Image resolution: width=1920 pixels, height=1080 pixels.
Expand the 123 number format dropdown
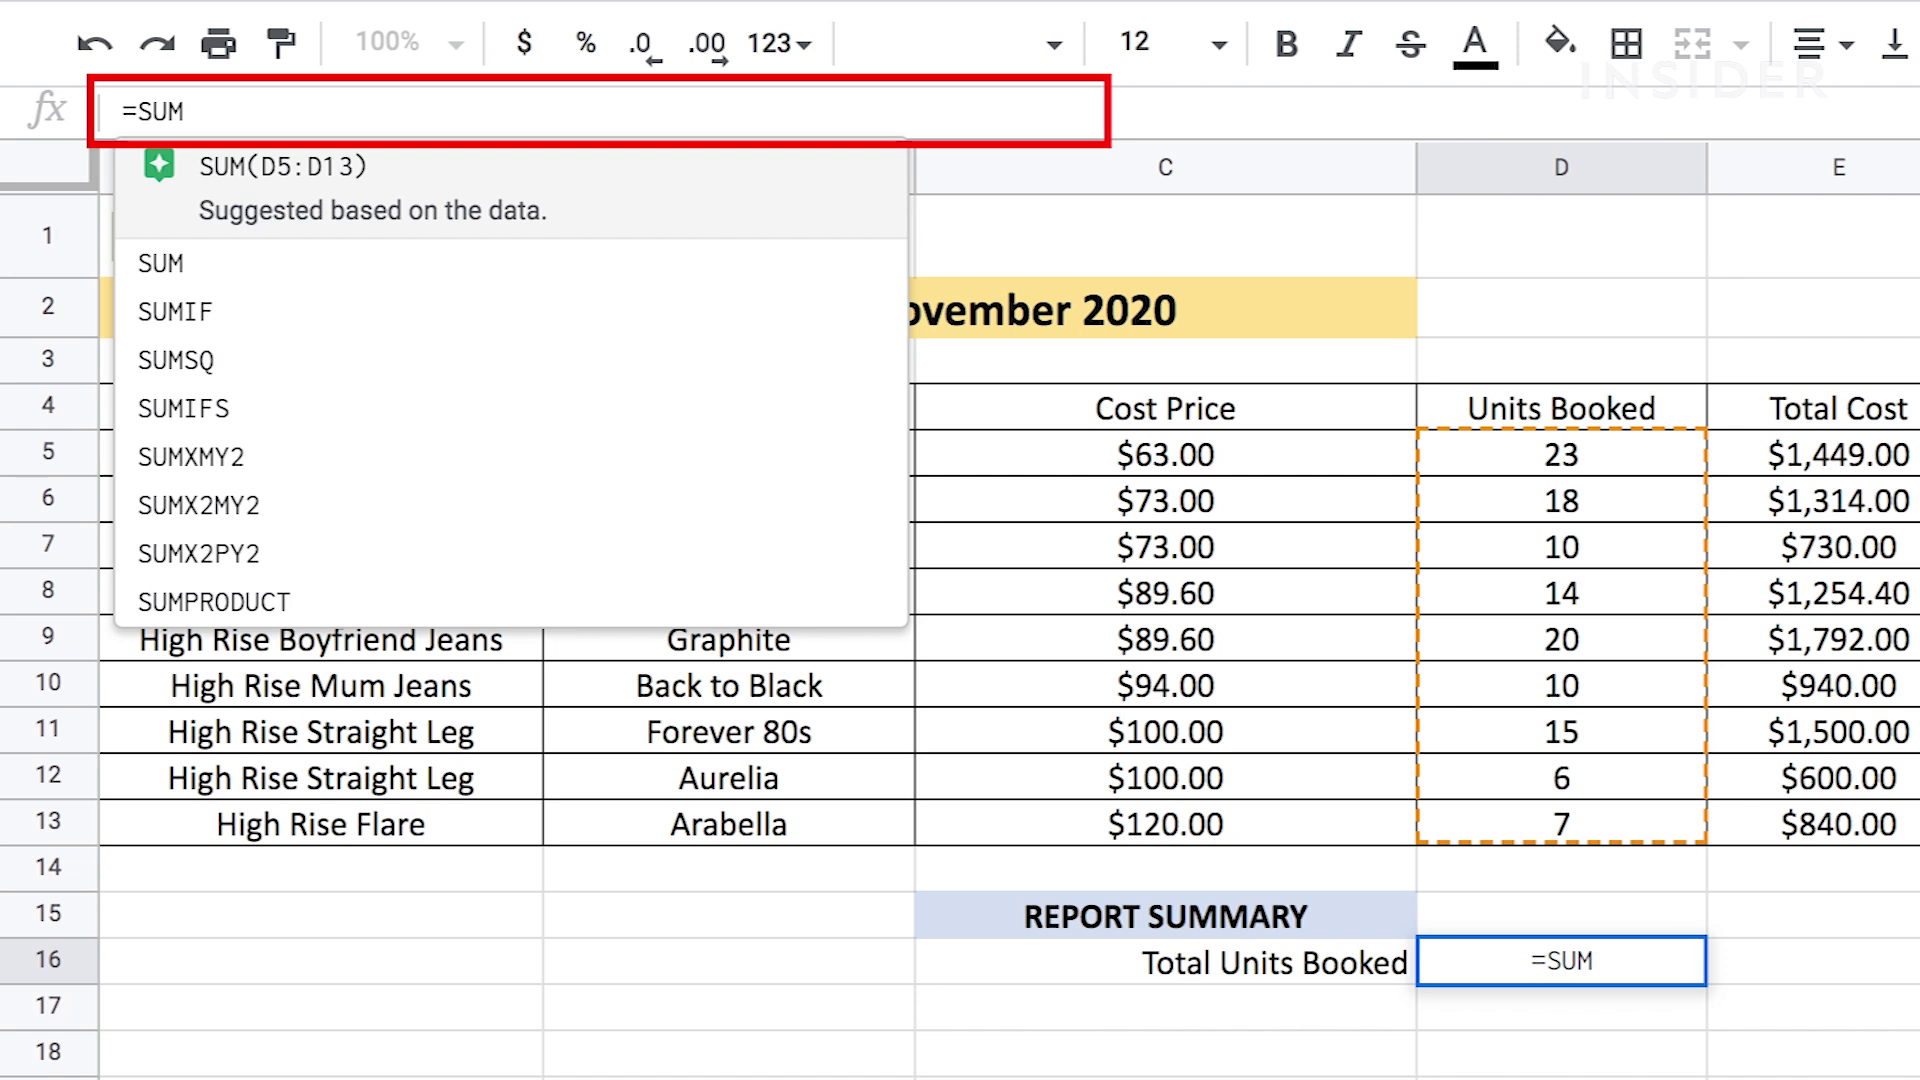[779, 43]
